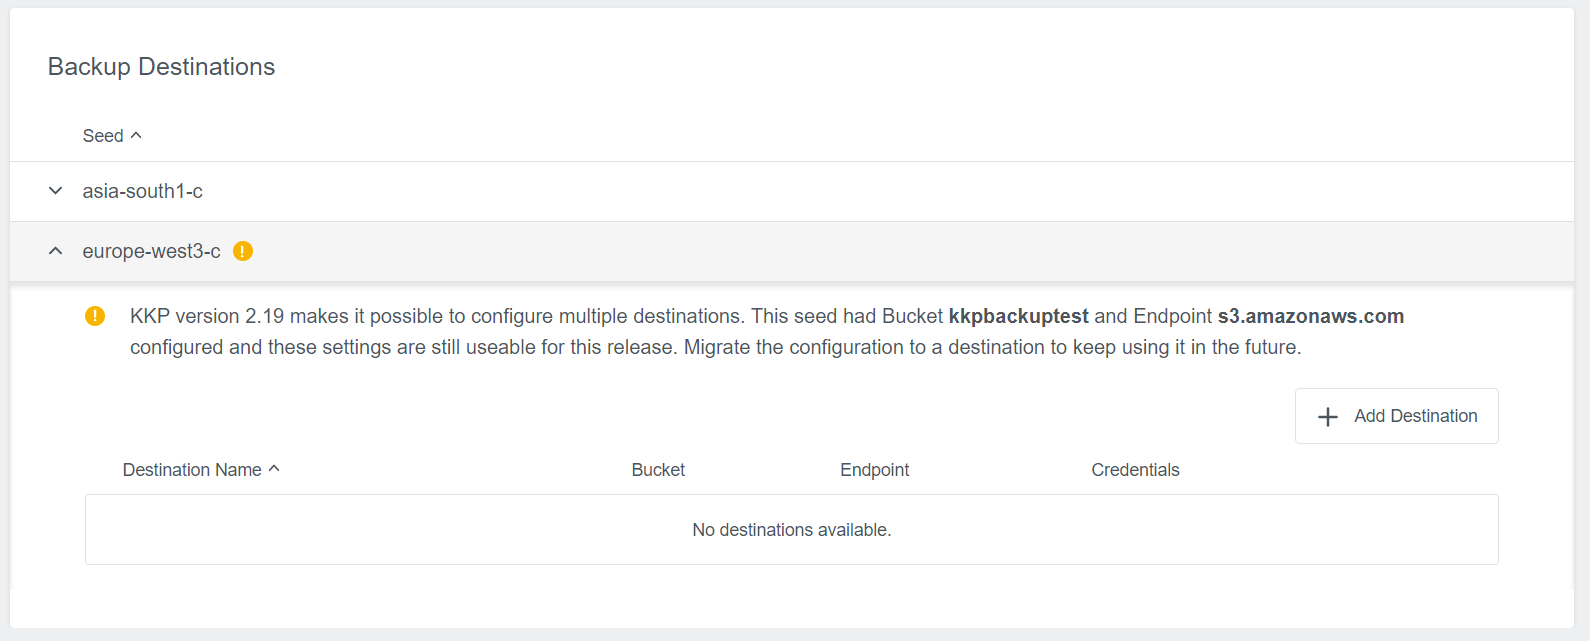The width and height of the screenshot is (1590, 641).
Task: Select the Bucket column header
Action: point(658,468)
